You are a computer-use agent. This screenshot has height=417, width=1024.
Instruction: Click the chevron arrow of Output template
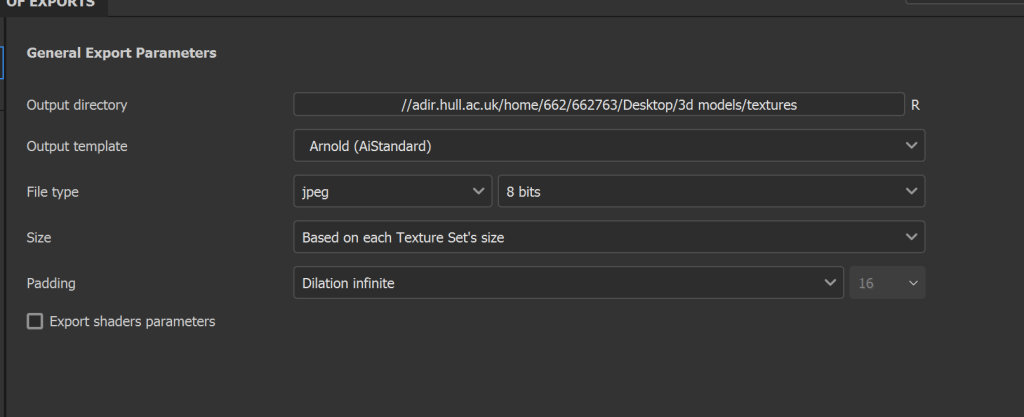click(912, 146)
